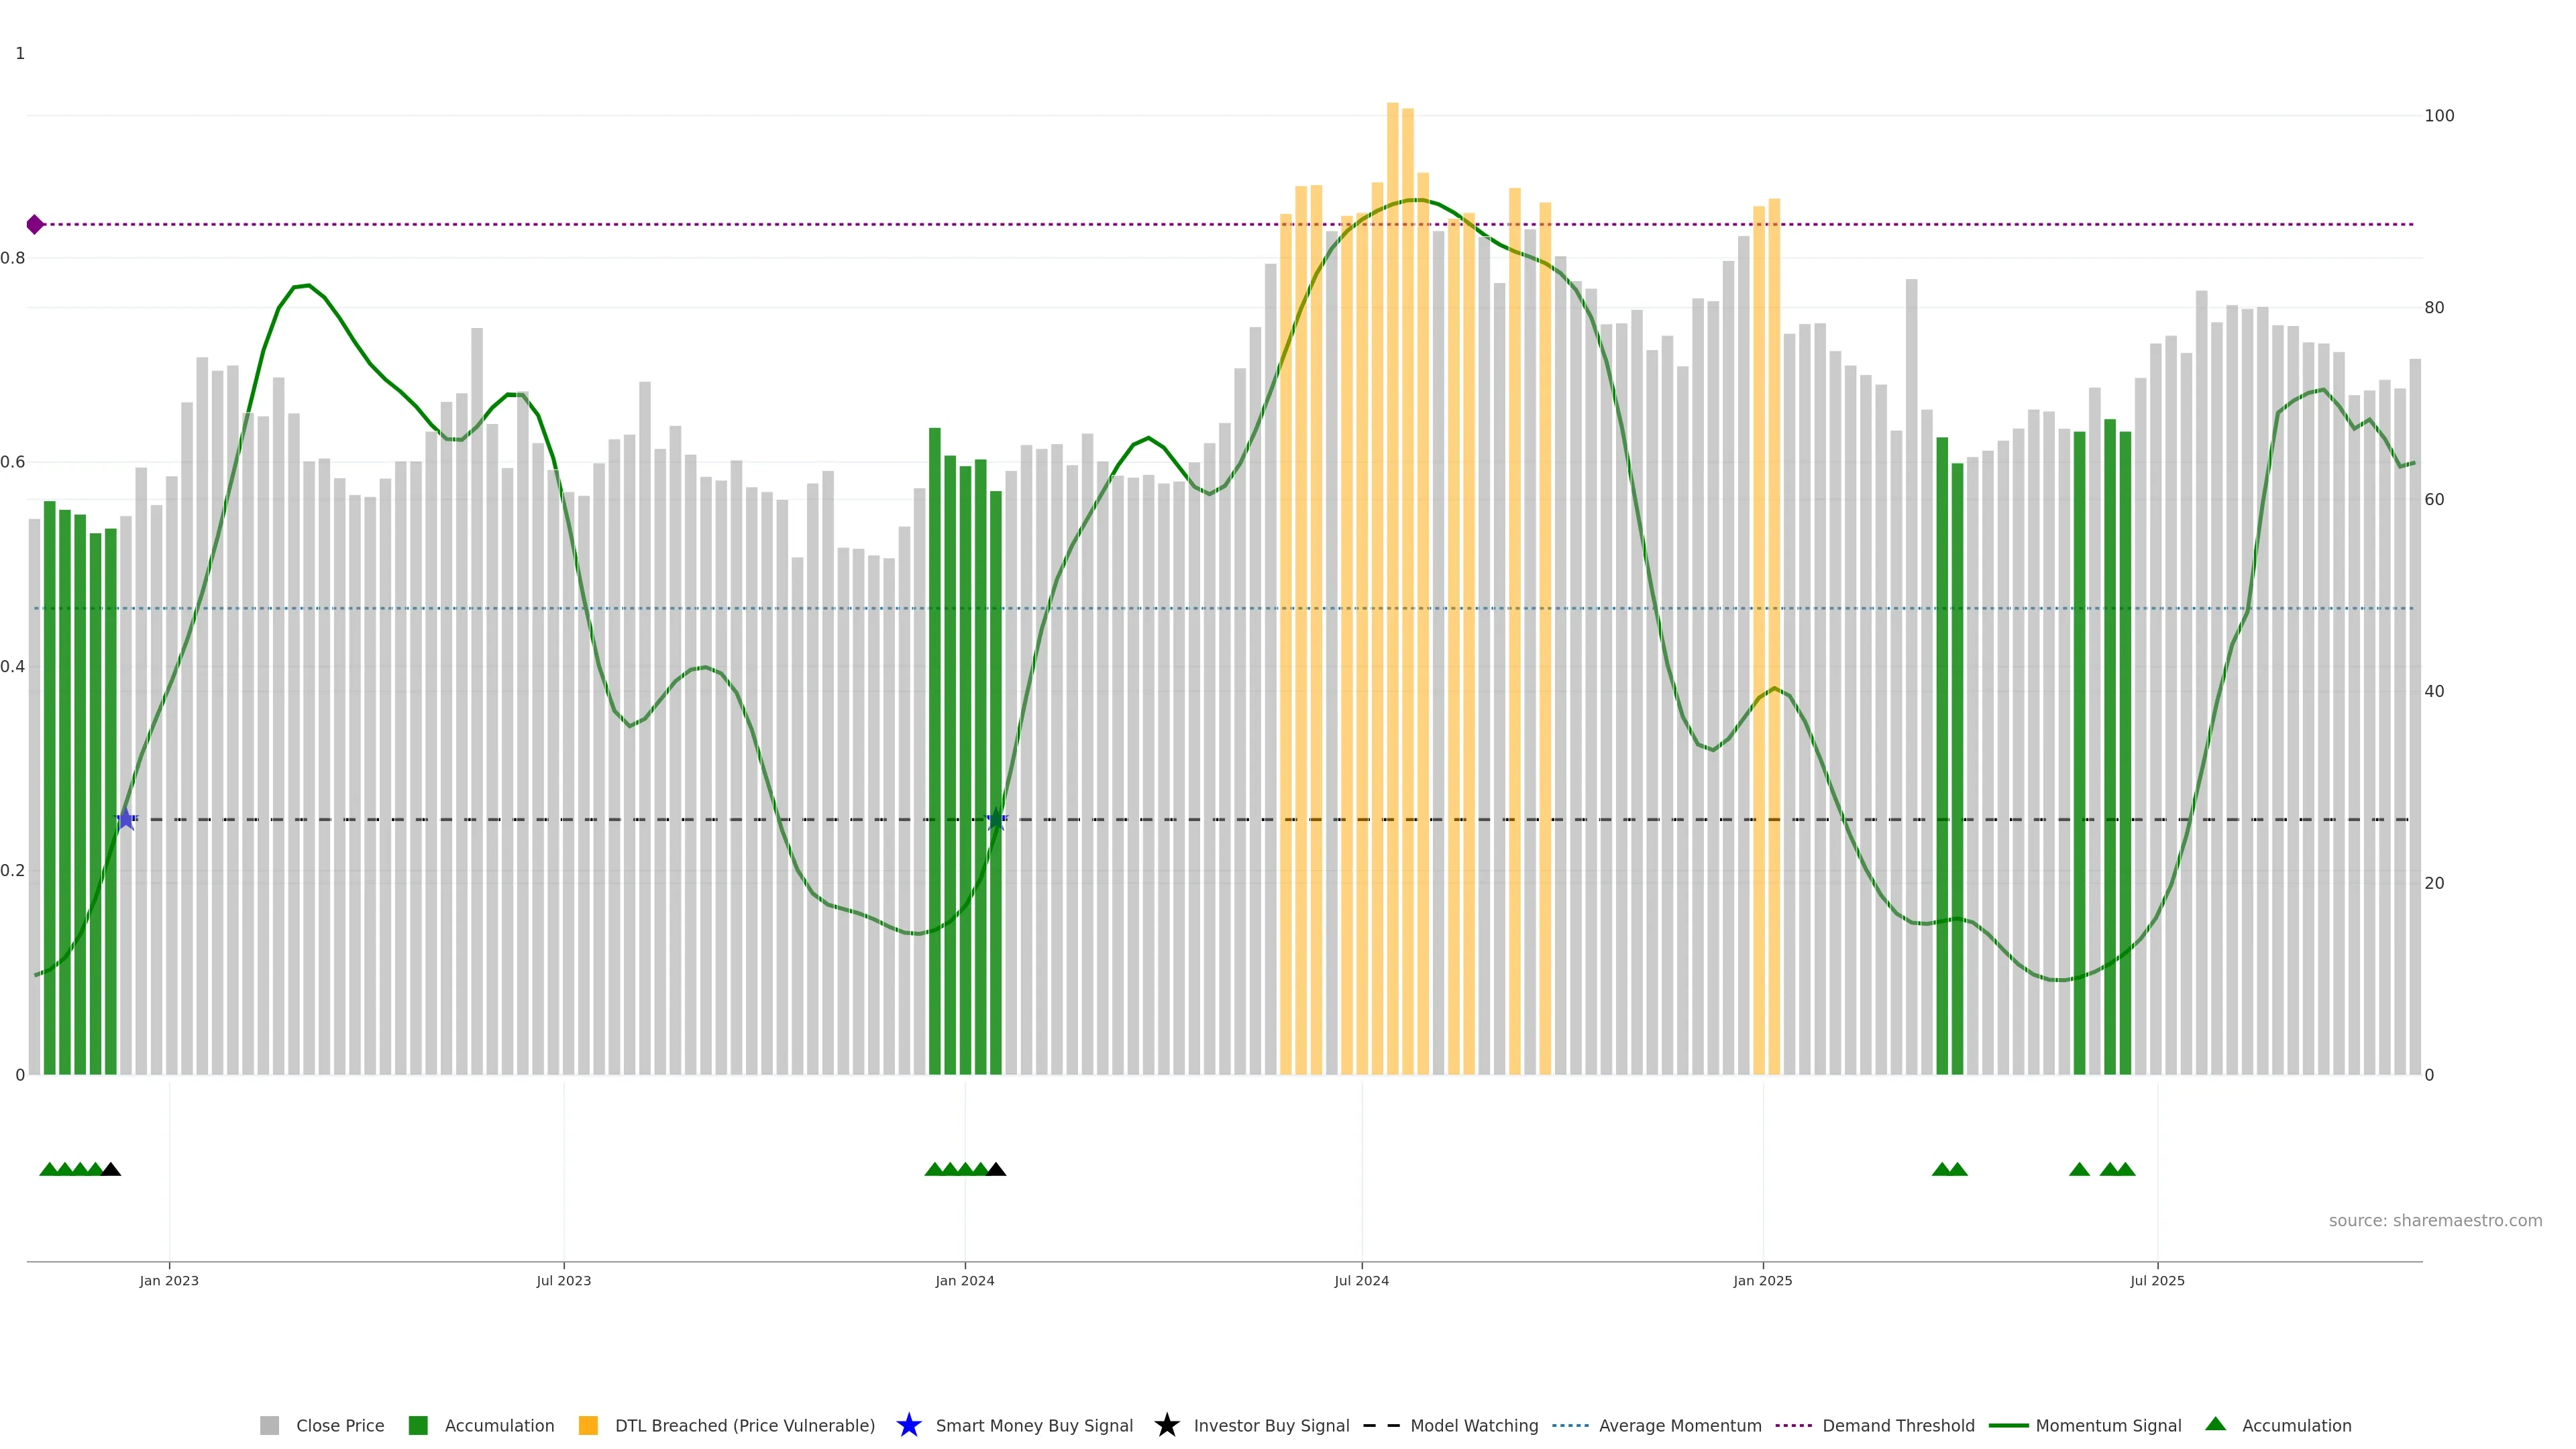Click the Jul 2024 x-axis label
This screenshot has width=2576, height=1449.
click(x=1361, y=1280)
